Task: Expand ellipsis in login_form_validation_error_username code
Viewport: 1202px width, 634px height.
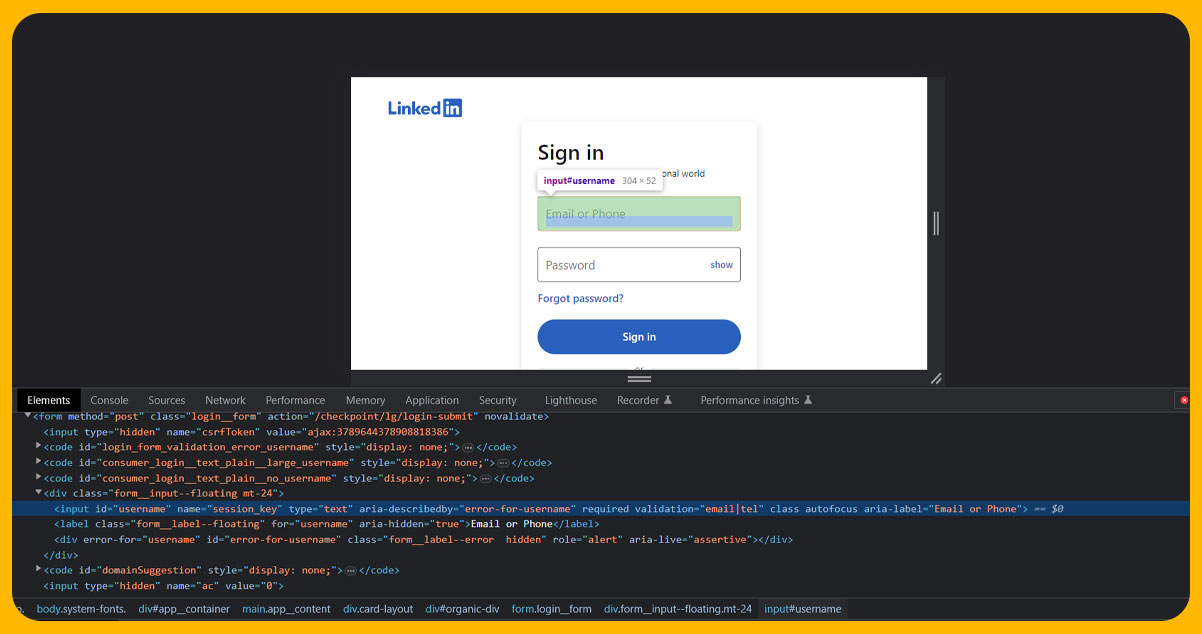Action: (467, 447)
